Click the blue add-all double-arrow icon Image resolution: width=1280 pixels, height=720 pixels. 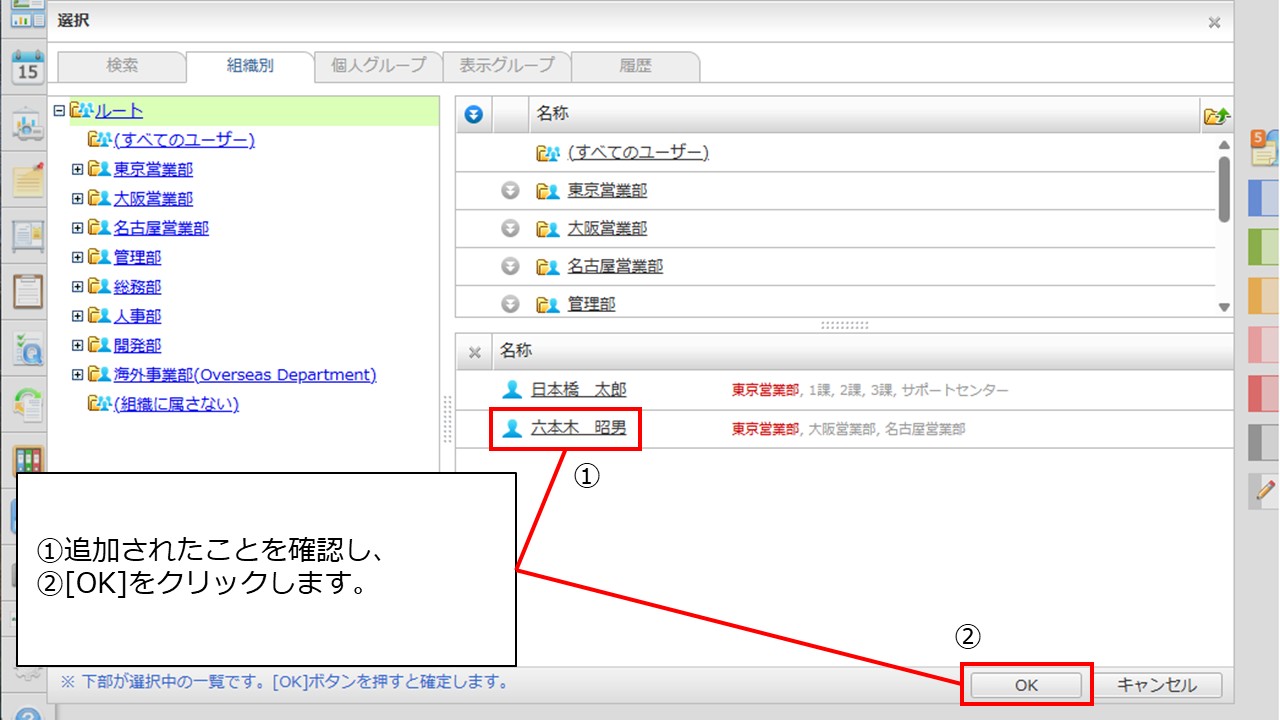(x=474, y=115)
